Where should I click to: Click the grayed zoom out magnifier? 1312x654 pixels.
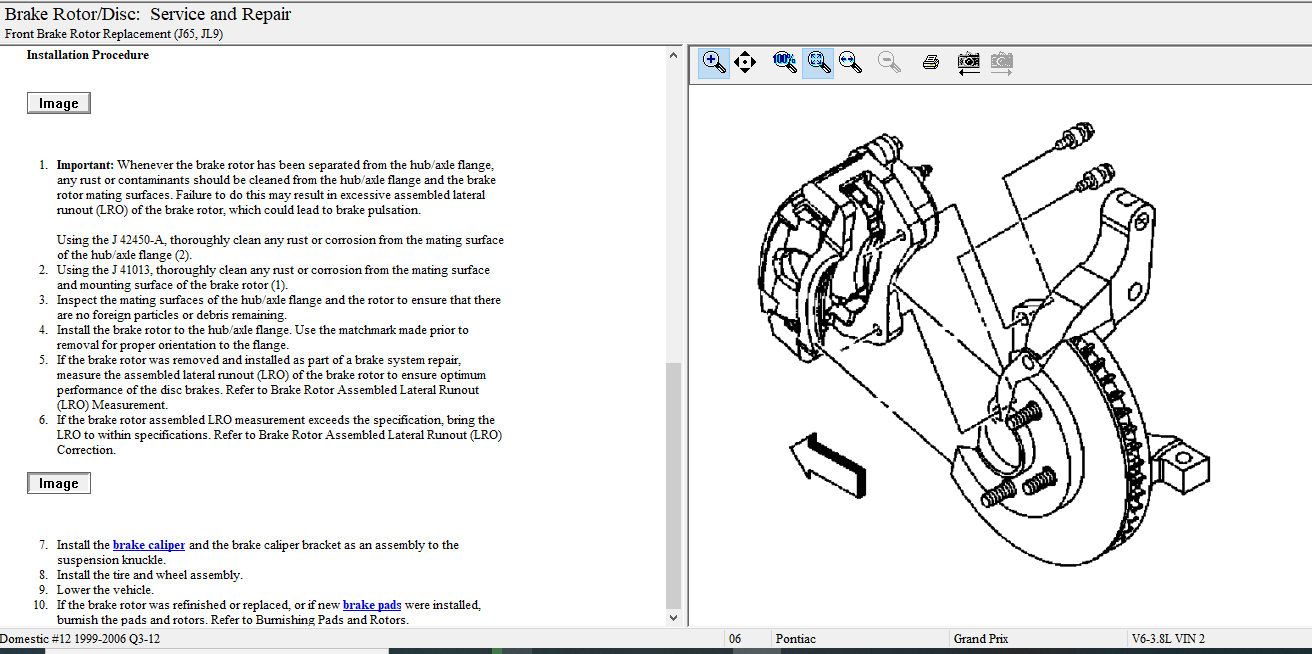(889, 62)
